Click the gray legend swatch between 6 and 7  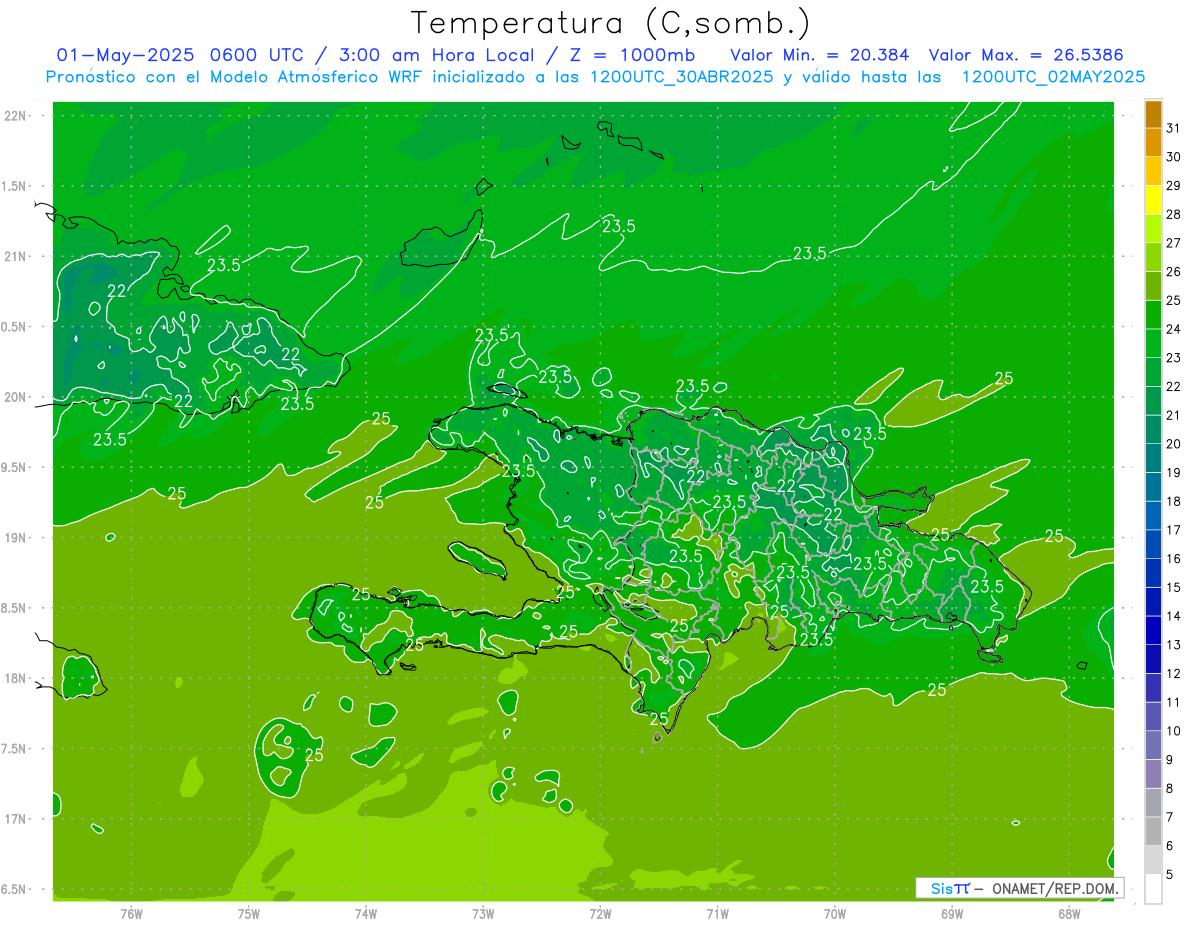tap(1153, 831)
